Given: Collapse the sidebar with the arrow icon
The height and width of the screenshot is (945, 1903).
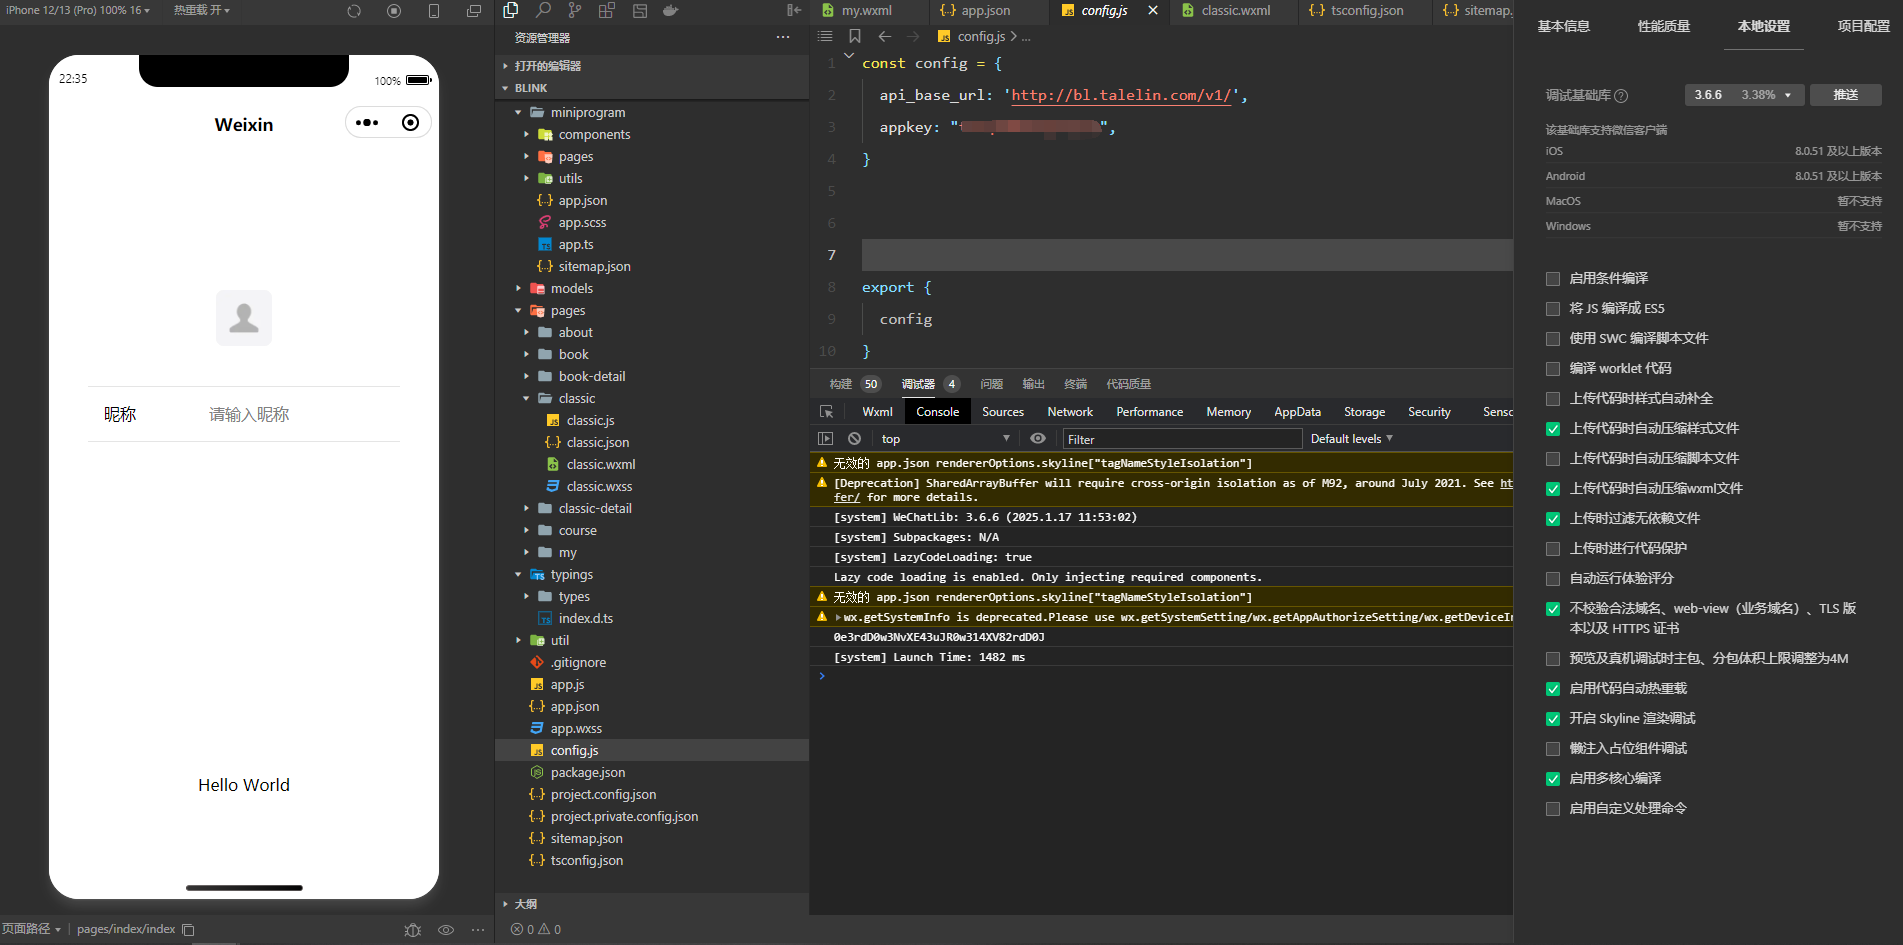Looking at the screenshot, I should 794,10.
